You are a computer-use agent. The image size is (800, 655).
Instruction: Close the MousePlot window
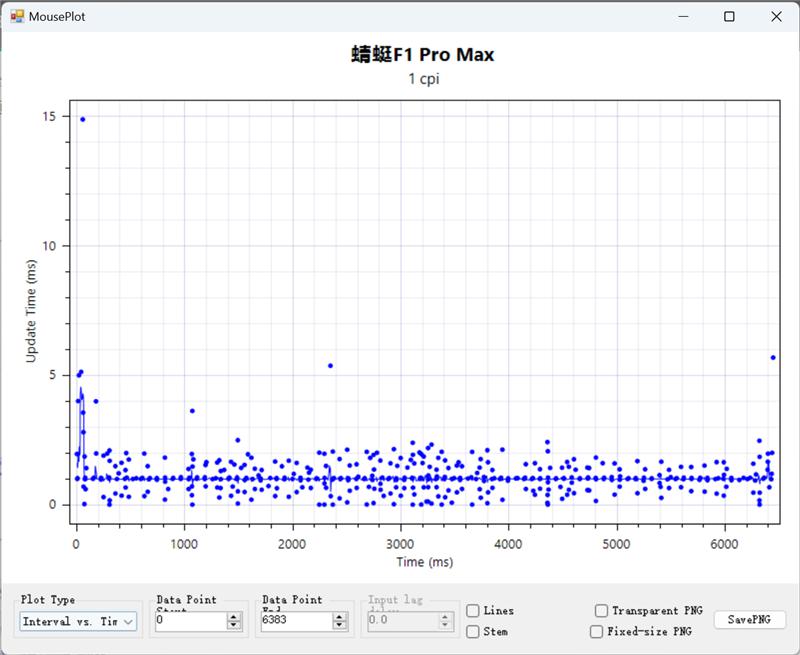click(776, 16)
